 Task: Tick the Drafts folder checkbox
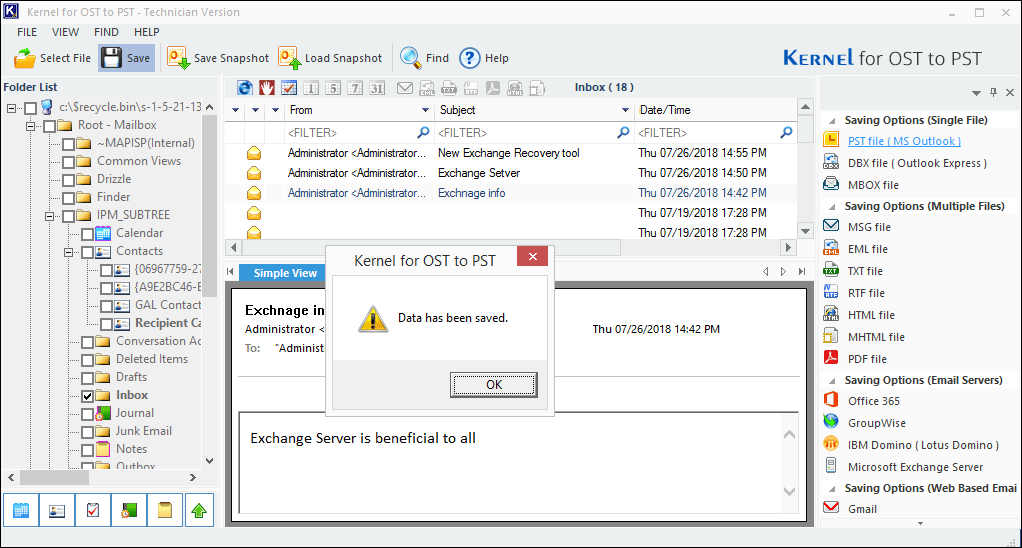87,378
